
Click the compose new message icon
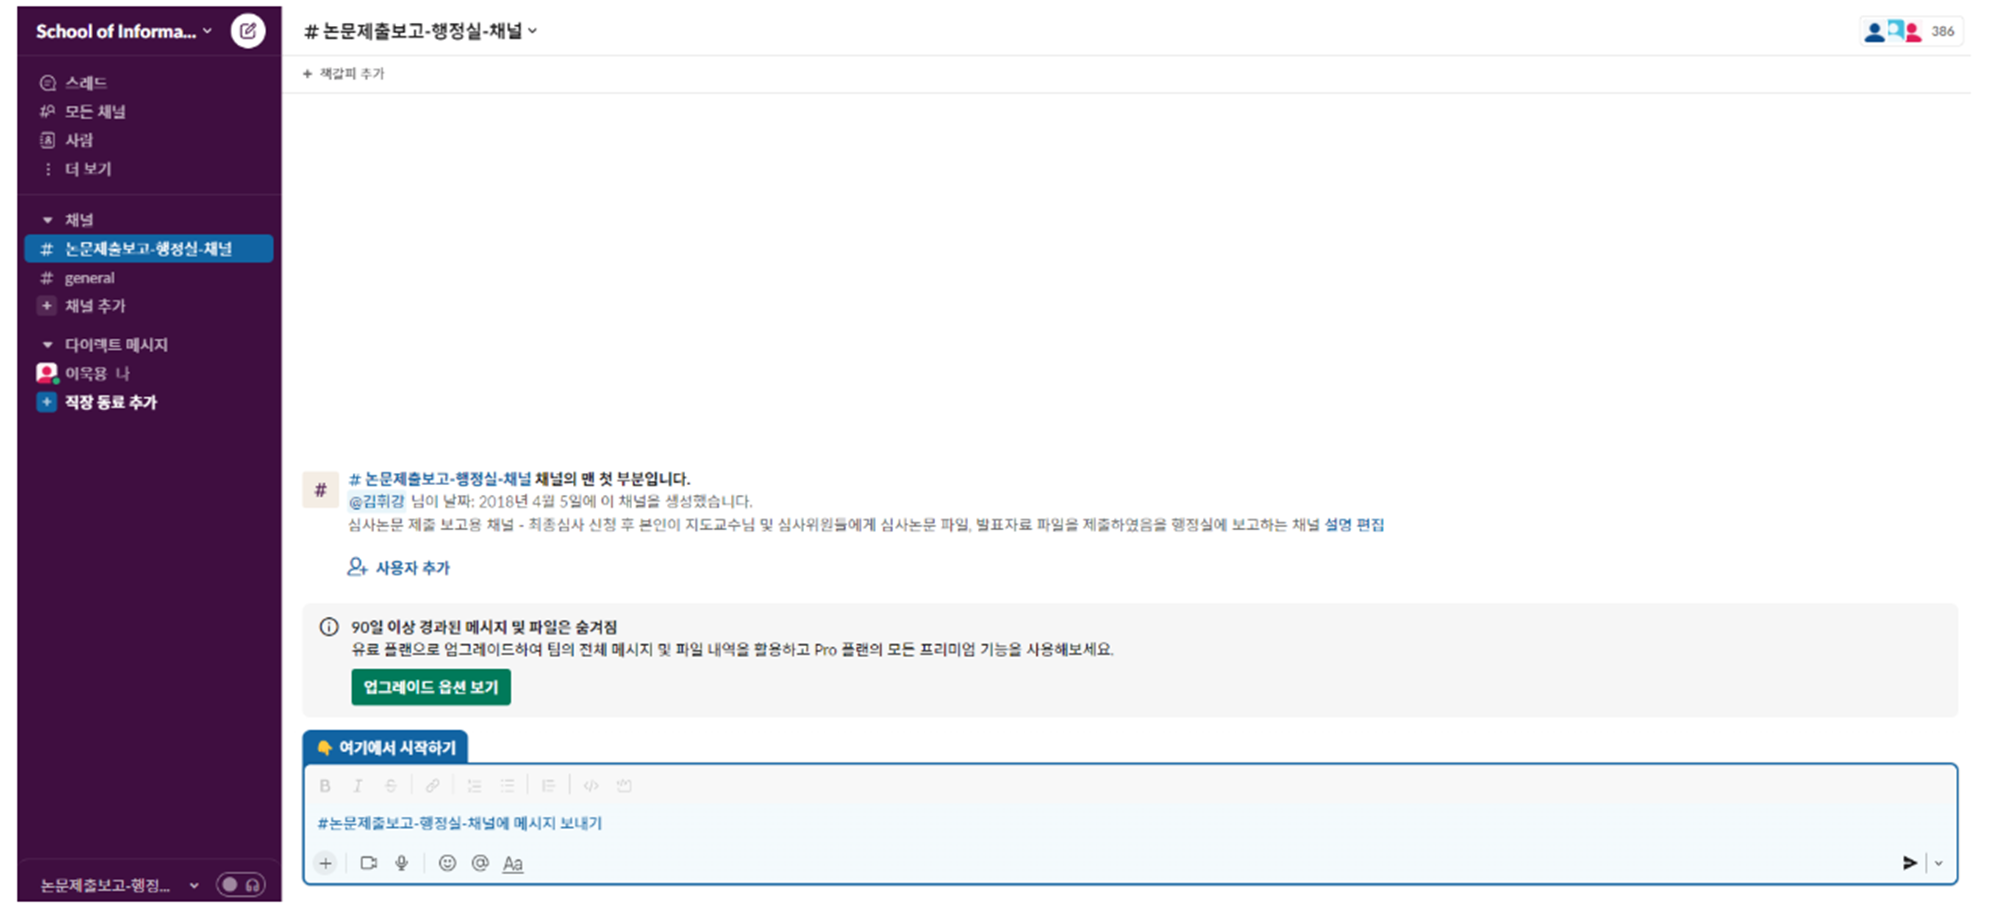pos(248,31)
